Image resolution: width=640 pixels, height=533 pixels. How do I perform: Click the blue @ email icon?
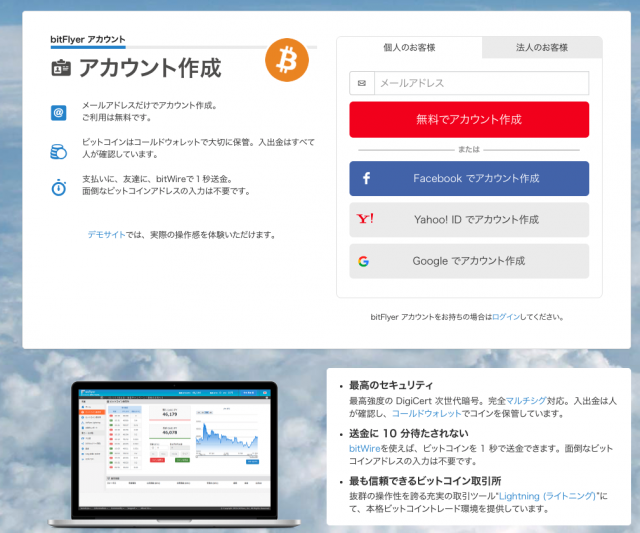click(x=58, y=113)
